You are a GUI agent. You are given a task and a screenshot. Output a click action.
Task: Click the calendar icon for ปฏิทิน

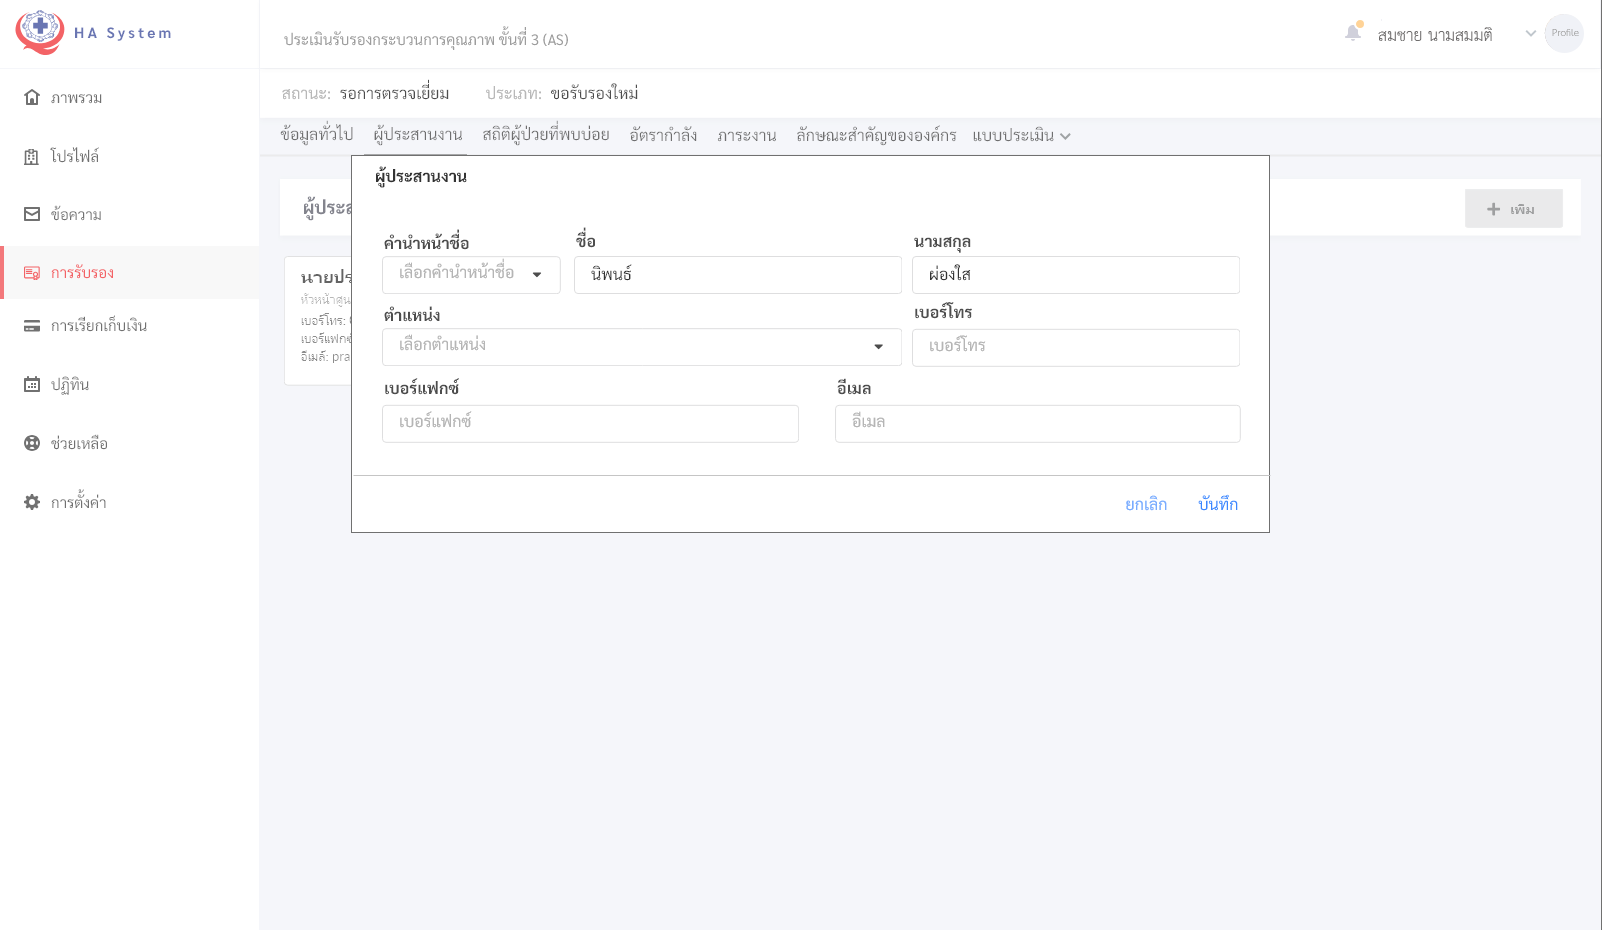pyautogui.click(x=32, y=384)
